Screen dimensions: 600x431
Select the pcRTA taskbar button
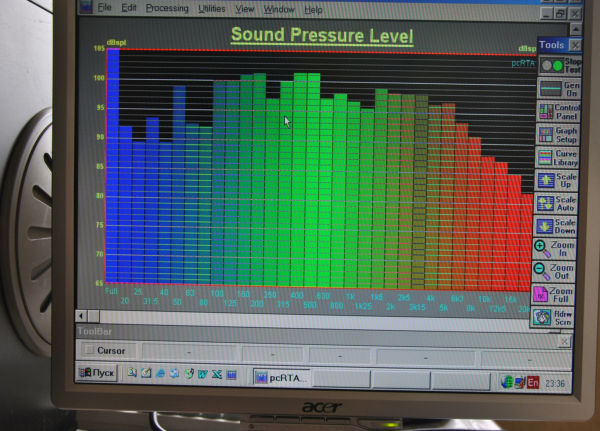[x=283, y=377]
